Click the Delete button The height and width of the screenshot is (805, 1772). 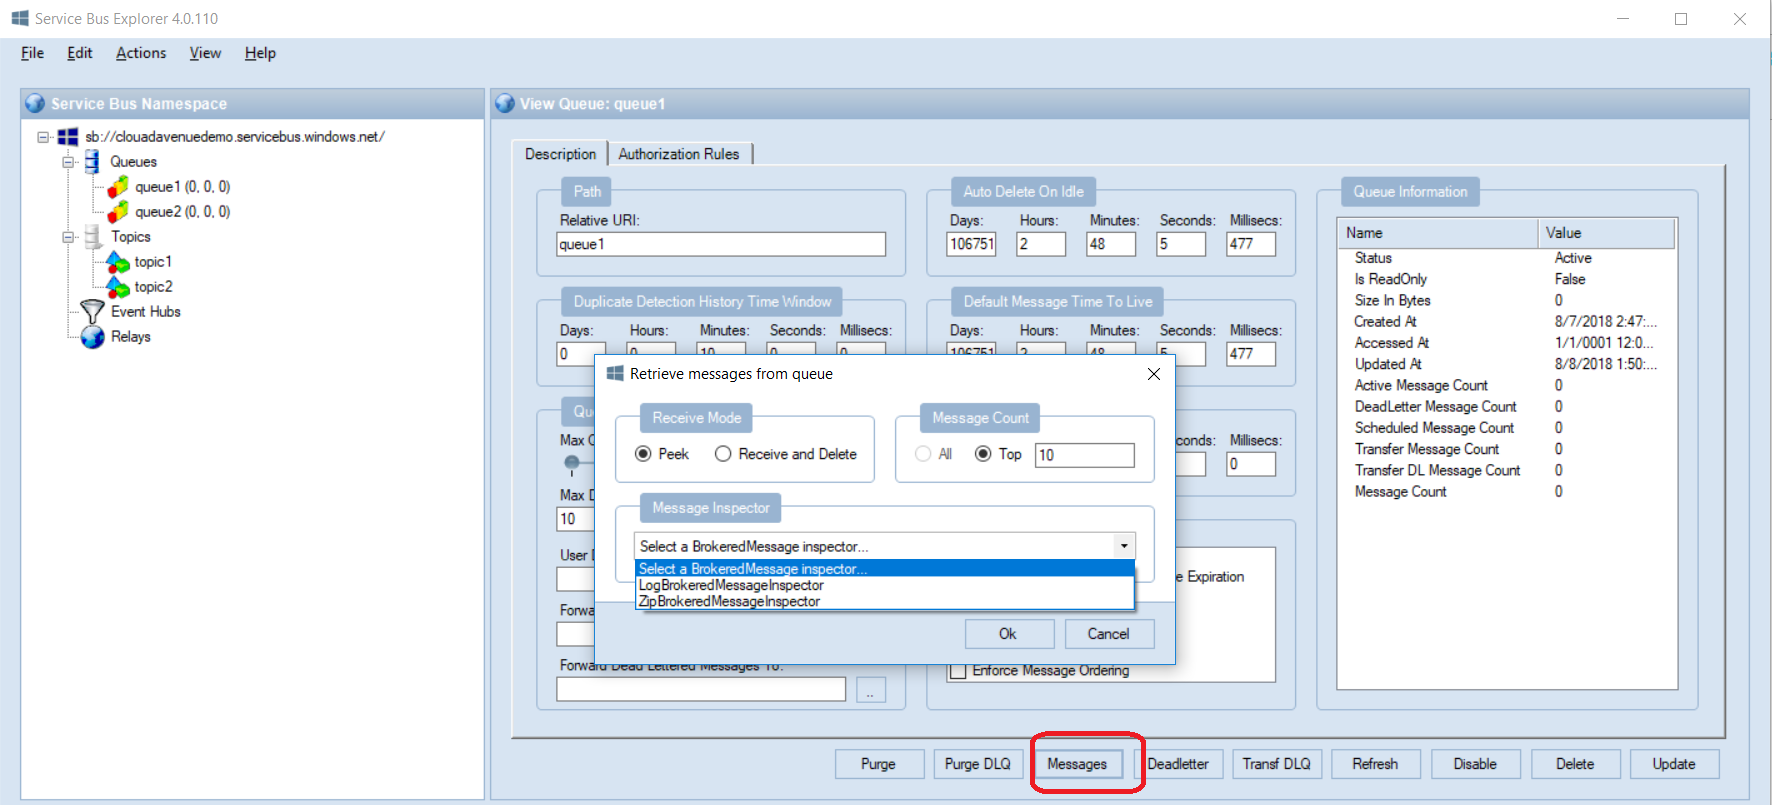pyautogui.click(x=1575, y=764)
